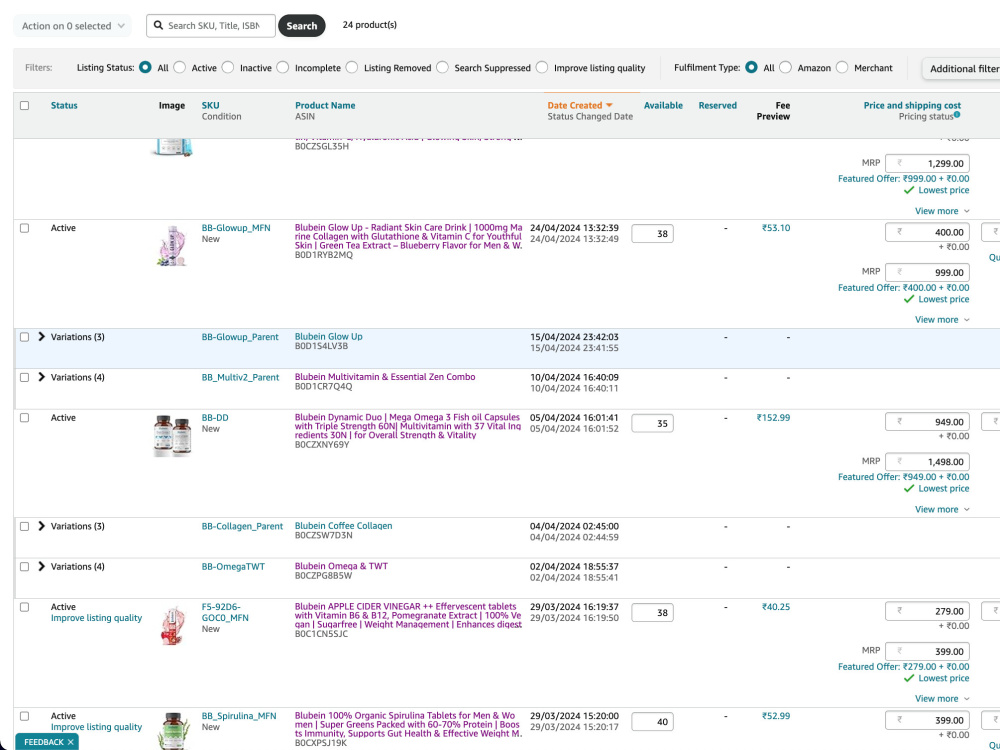This screenshot has width=1000, height=750.
Task: Open the Dynamic Duo bottles thumbnail
Action: pyautogui.click(x=172, y=436)
